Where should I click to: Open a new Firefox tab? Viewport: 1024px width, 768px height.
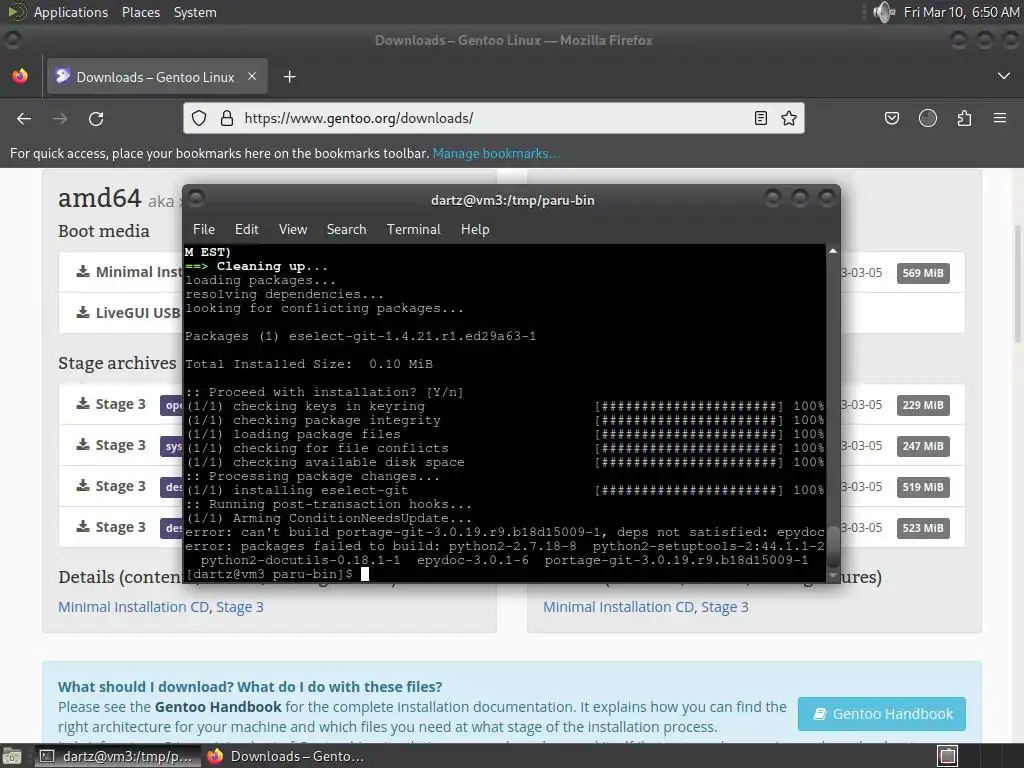tap(289, 77)
